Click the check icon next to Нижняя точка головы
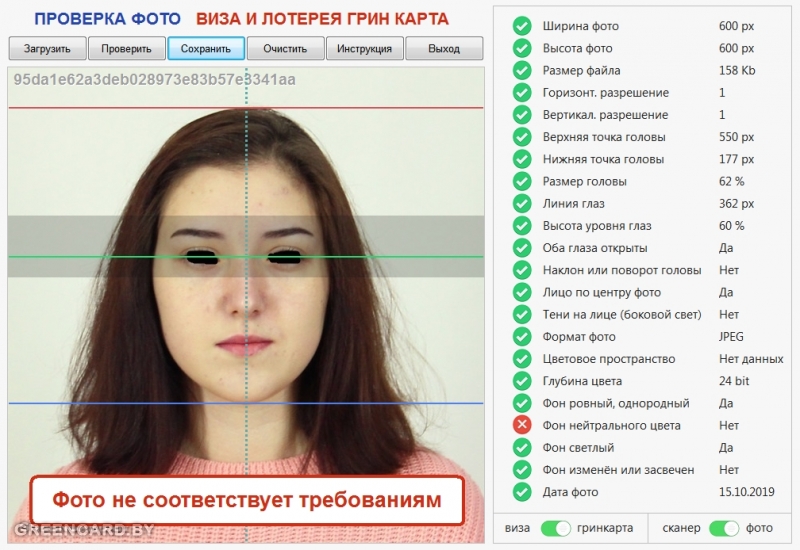The image size is (800, 550). 522,159
